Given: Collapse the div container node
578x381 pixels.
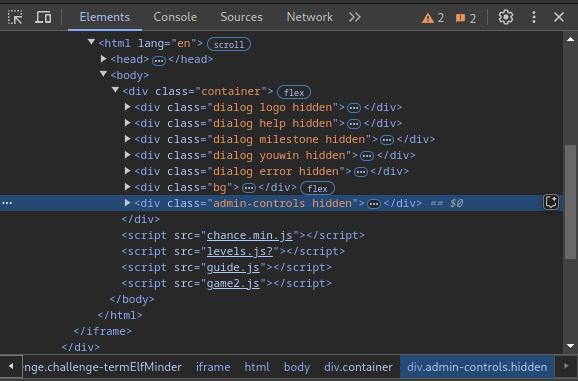Looking at the screenshot, I should point(115,90).
